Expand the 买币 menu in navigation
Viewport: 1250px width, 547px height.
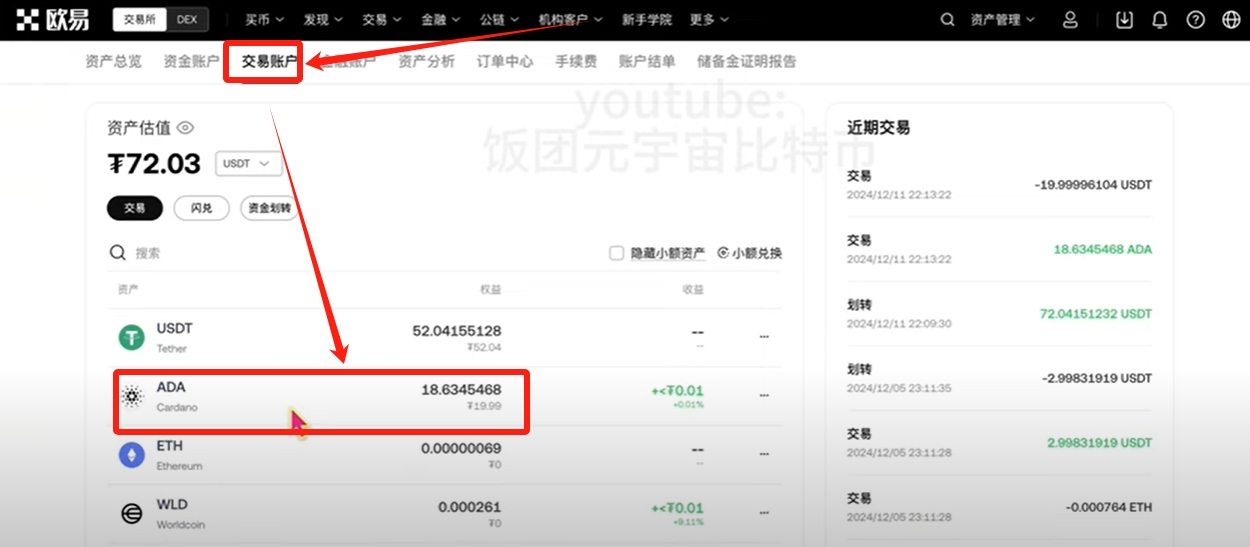pyautogui.click(x=265, y=20)
